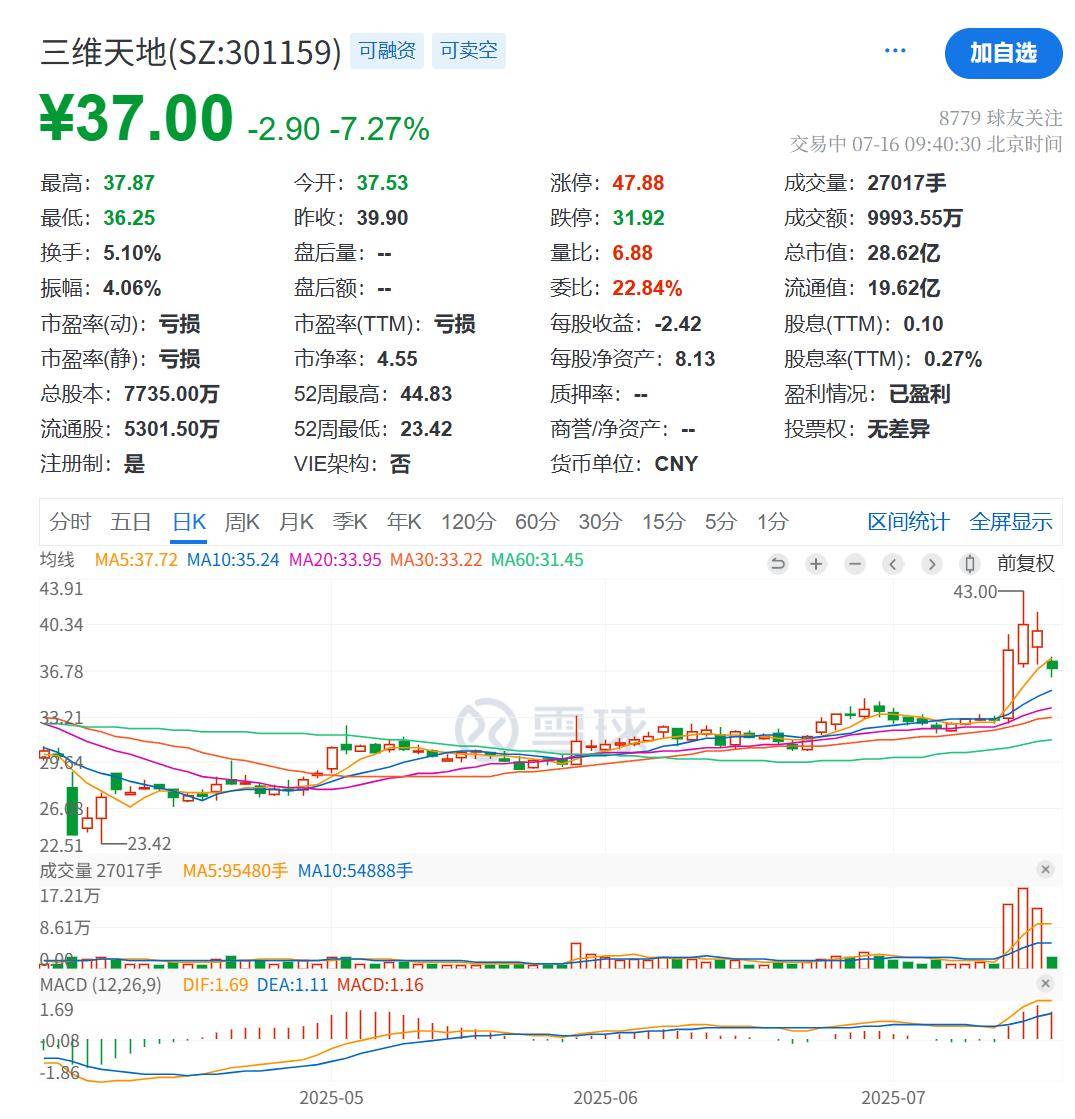This screenshot has width=1075, height=1119.
Task: Click the 可融资 tag
Action: click(387, 51)
